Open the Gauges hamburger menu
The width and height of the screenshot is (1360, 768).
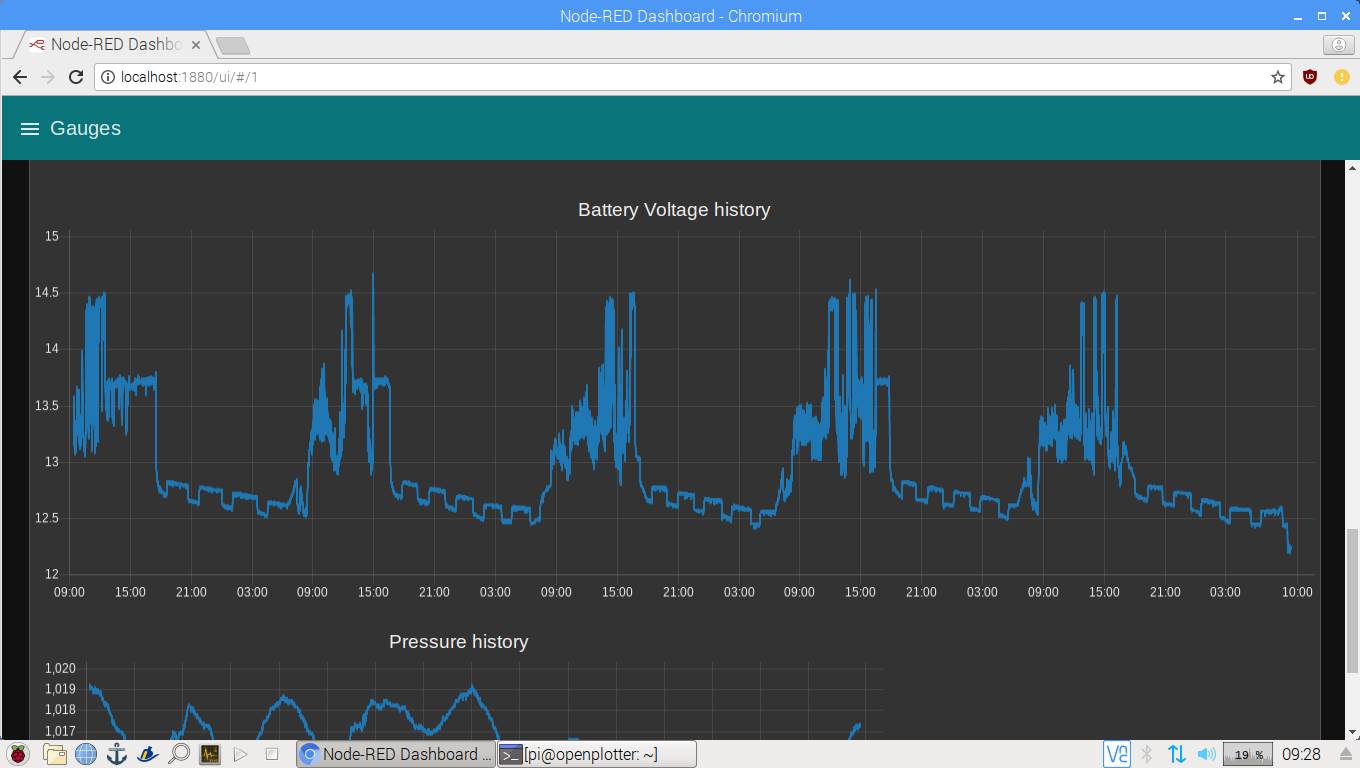tap(30, 129)
